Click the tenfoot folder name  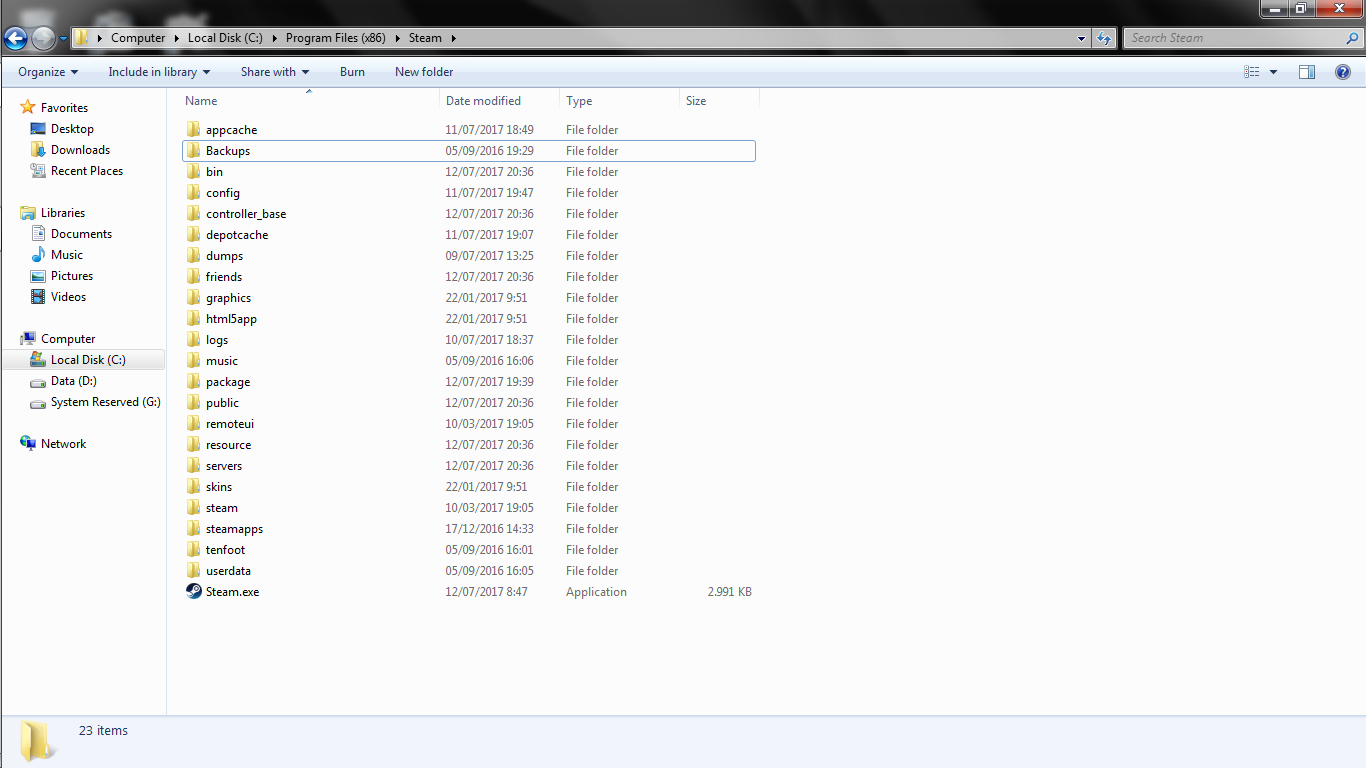(225, 550)
